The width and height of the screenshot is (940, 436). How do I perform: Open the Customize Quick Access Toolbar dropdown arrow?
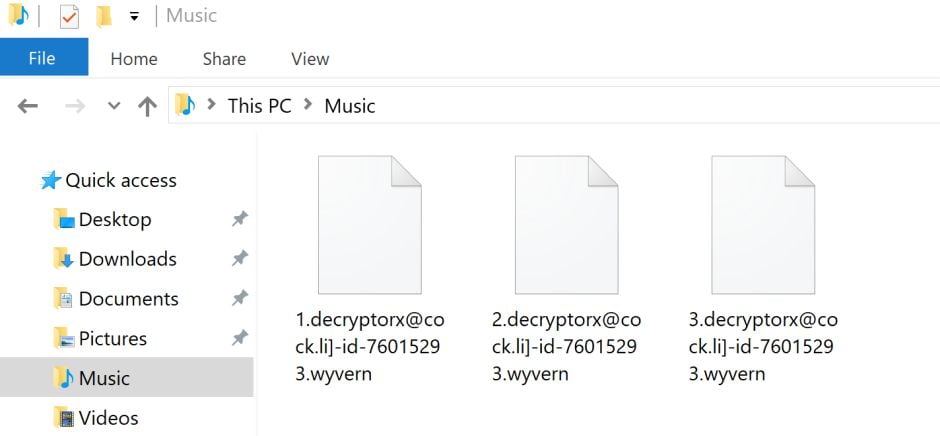click(x=134, y=17)
